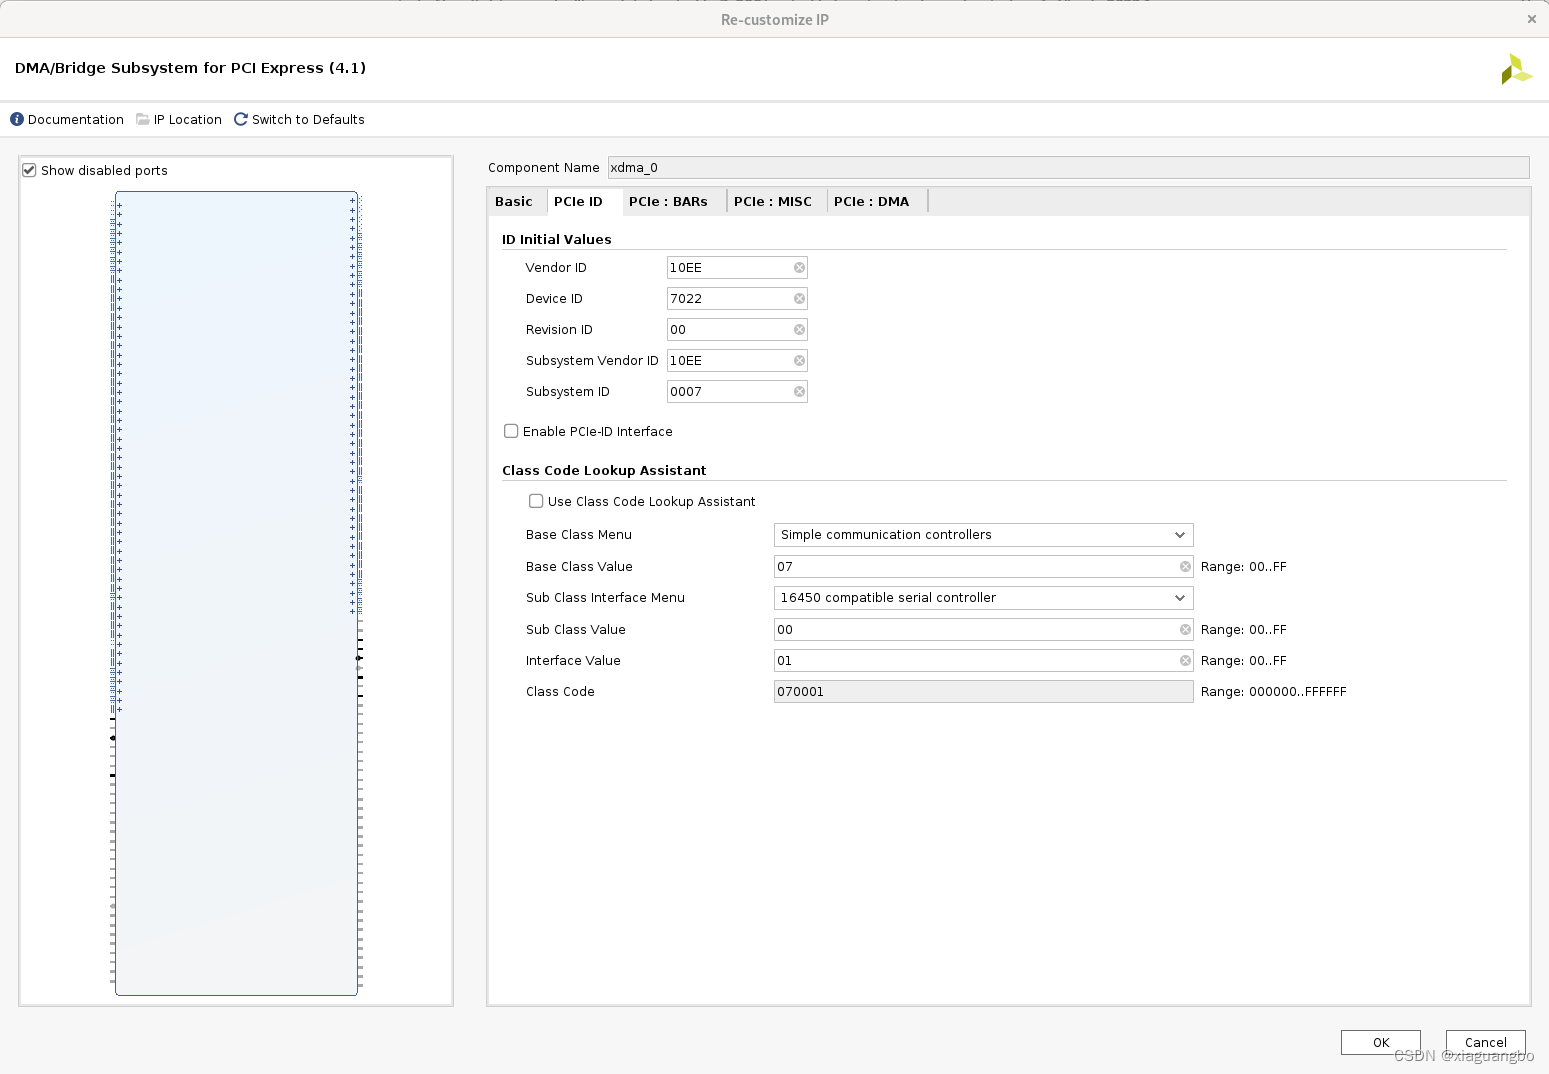Image resolution: width=1549 pixels, height=1074 pixels.
Task: Click Class Code Lookup Assistant heading
Action: pyautogui.click(x=604, y=471)
